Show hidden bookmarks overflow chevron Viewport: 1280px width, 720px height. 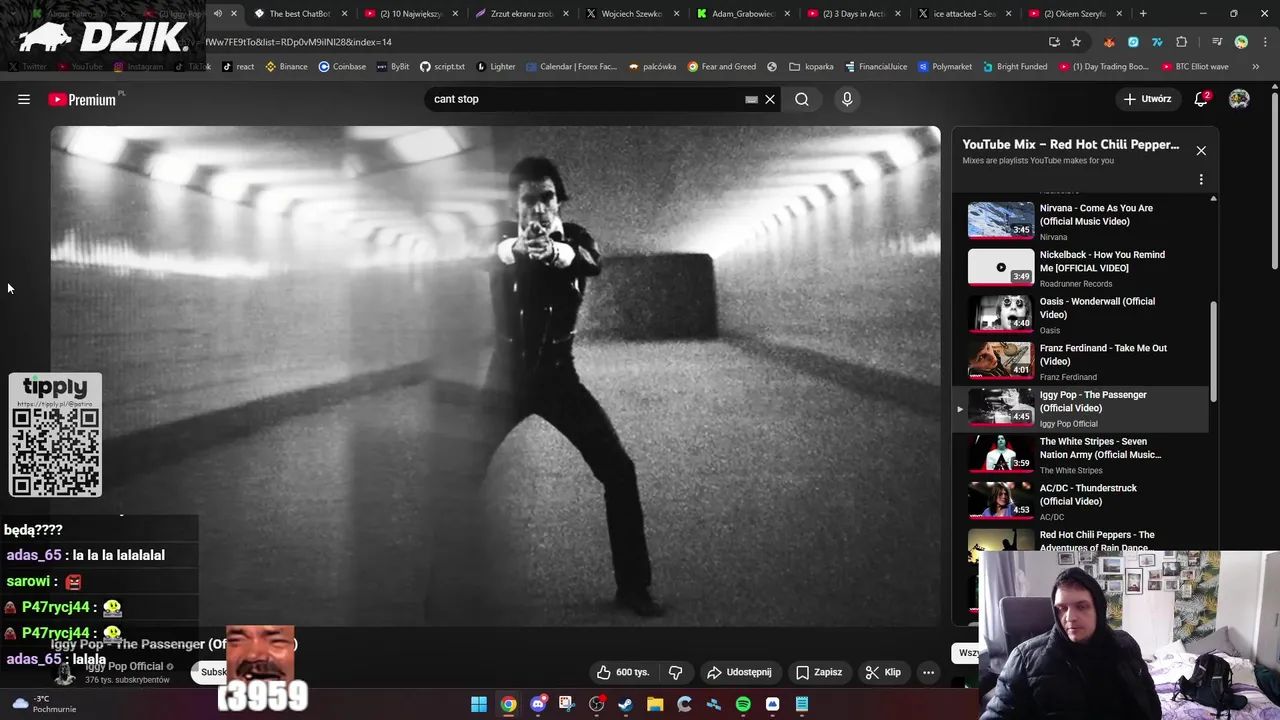tap(1257, 67)
